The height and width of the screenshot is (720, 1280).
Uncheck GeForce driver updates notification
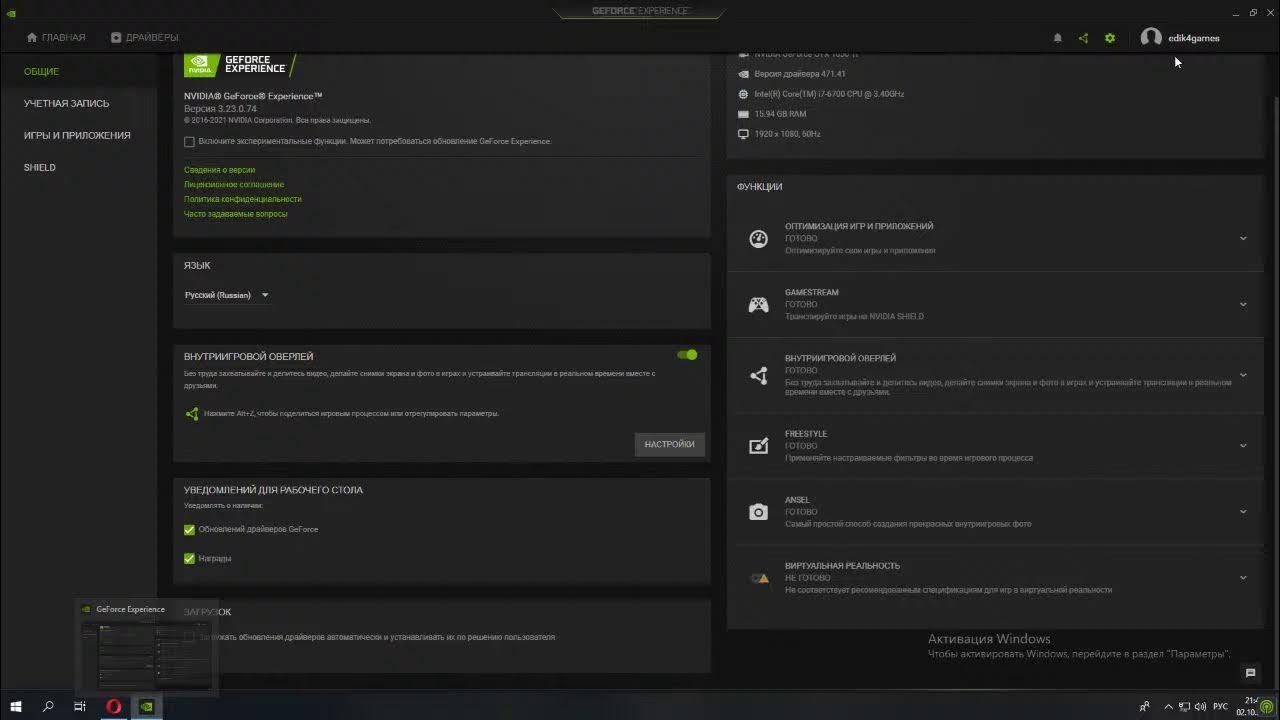(189, 530)
